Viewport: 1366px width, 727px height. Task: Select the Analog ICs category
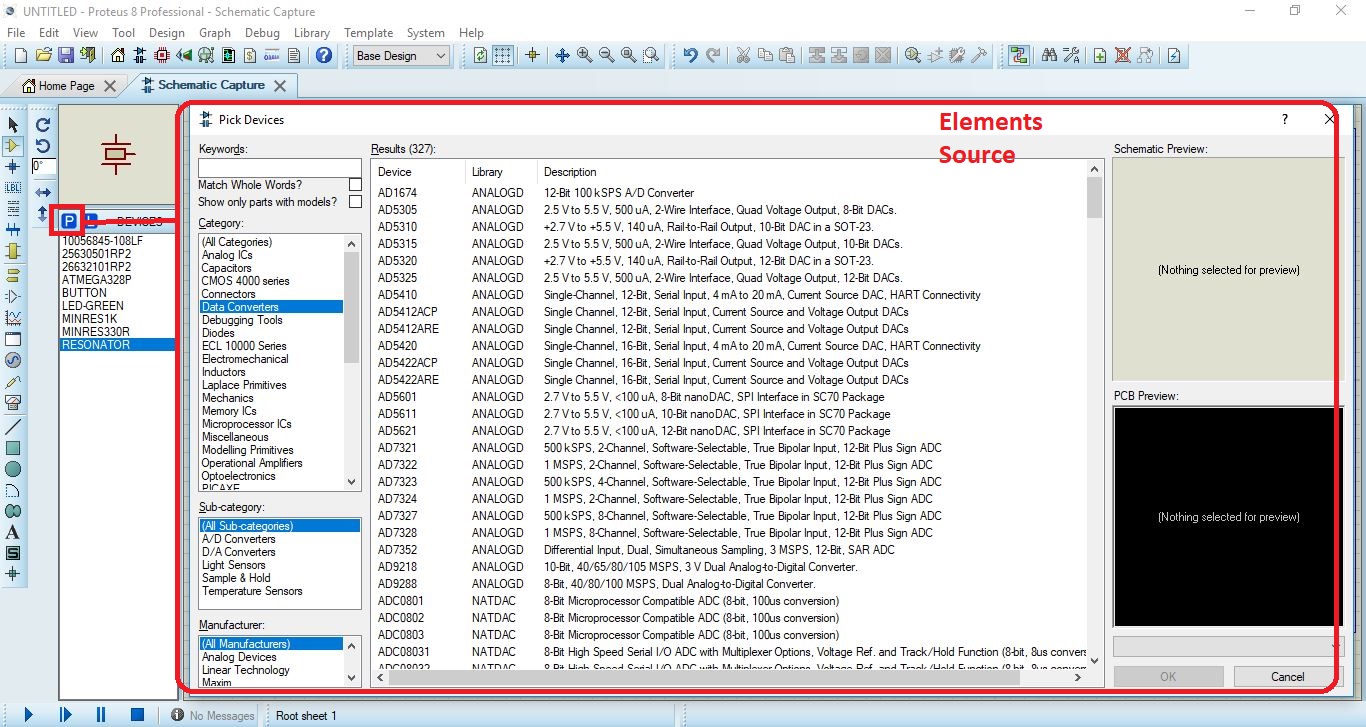[227, 255]
